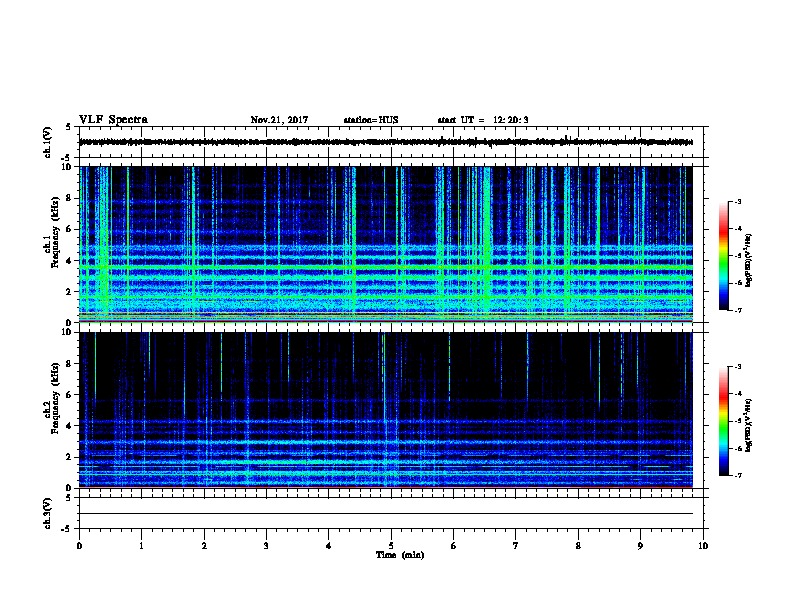
Task: Click time axis tick label "0"
Action: tap(79, 546)
